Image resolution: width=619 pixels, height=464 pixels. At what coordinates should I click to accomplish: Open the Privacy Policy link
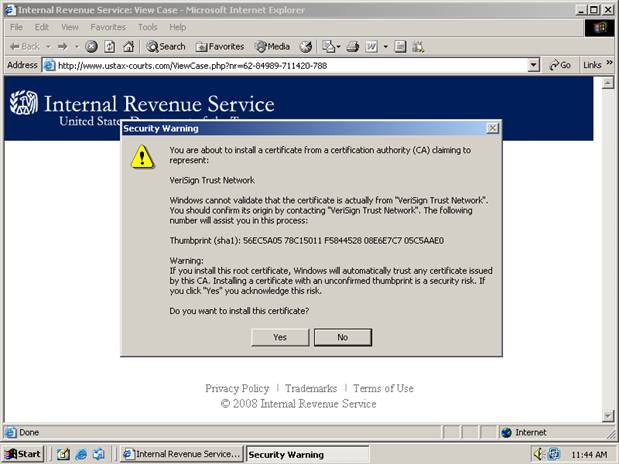coord(237,389)
